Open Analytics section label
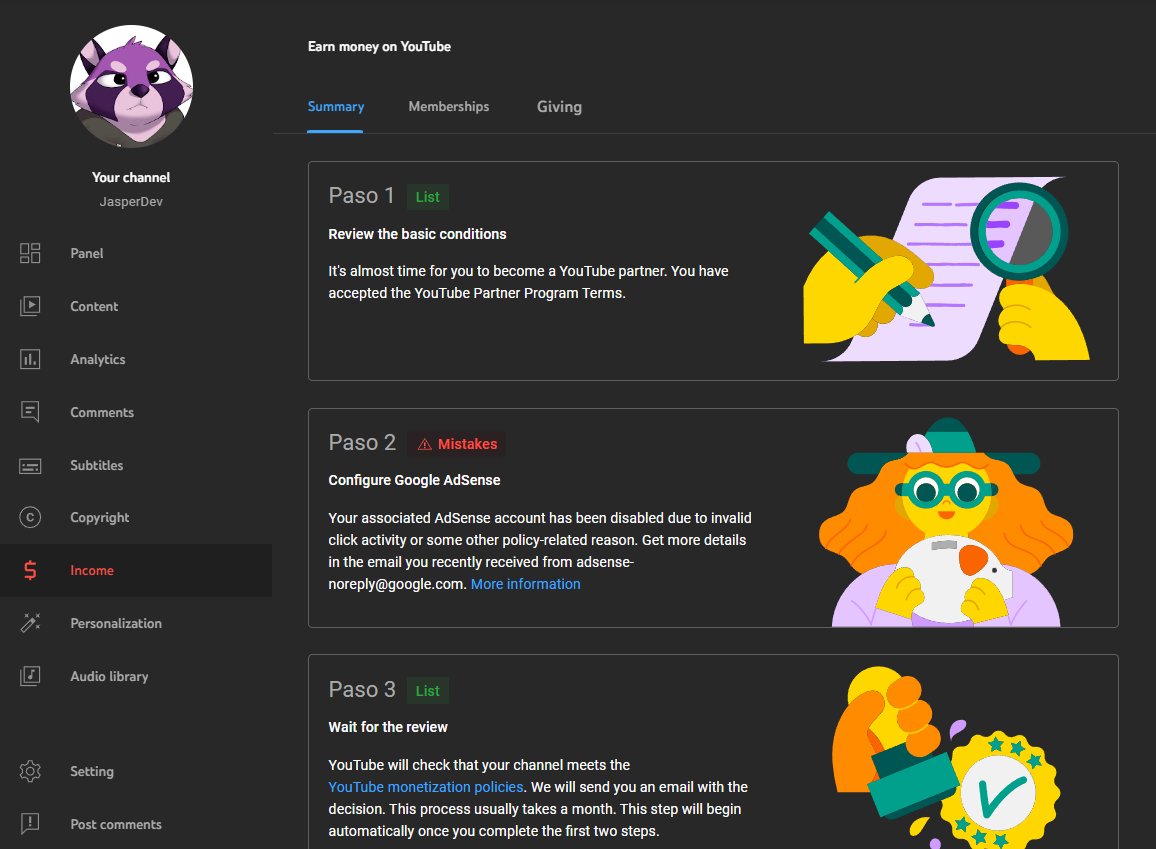This screenshot has width=1156, height=849. point(98,360)
